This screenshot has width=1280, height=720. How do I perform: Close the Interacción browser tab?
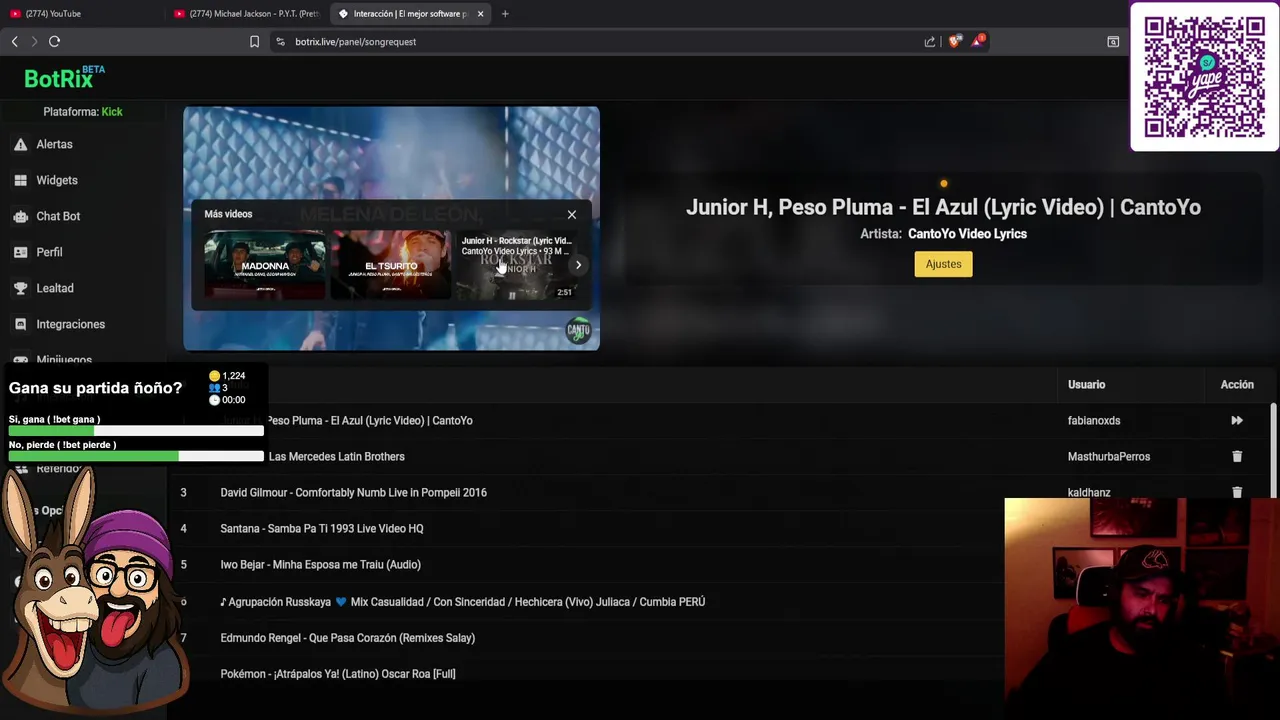[x=481, y=14]
